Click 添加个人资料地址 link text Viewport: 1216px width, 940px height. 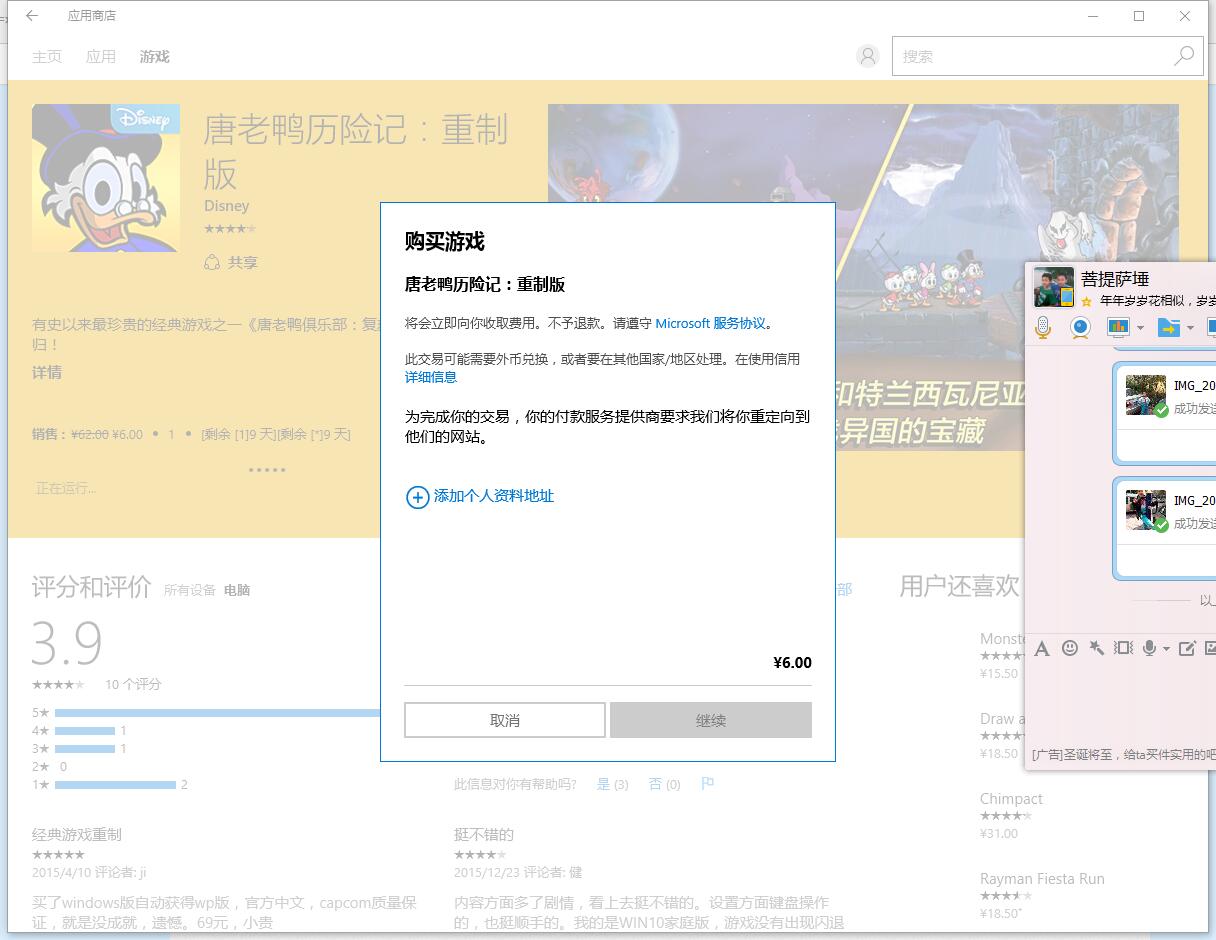point(494,496)
